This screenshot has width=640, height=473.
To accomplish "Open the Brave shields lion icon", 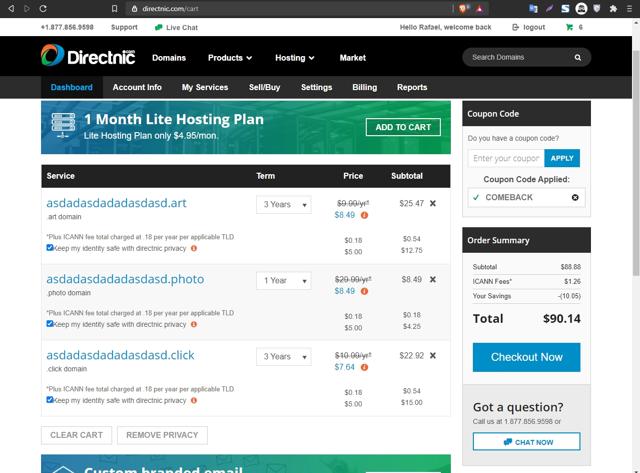I will [463, 9].
